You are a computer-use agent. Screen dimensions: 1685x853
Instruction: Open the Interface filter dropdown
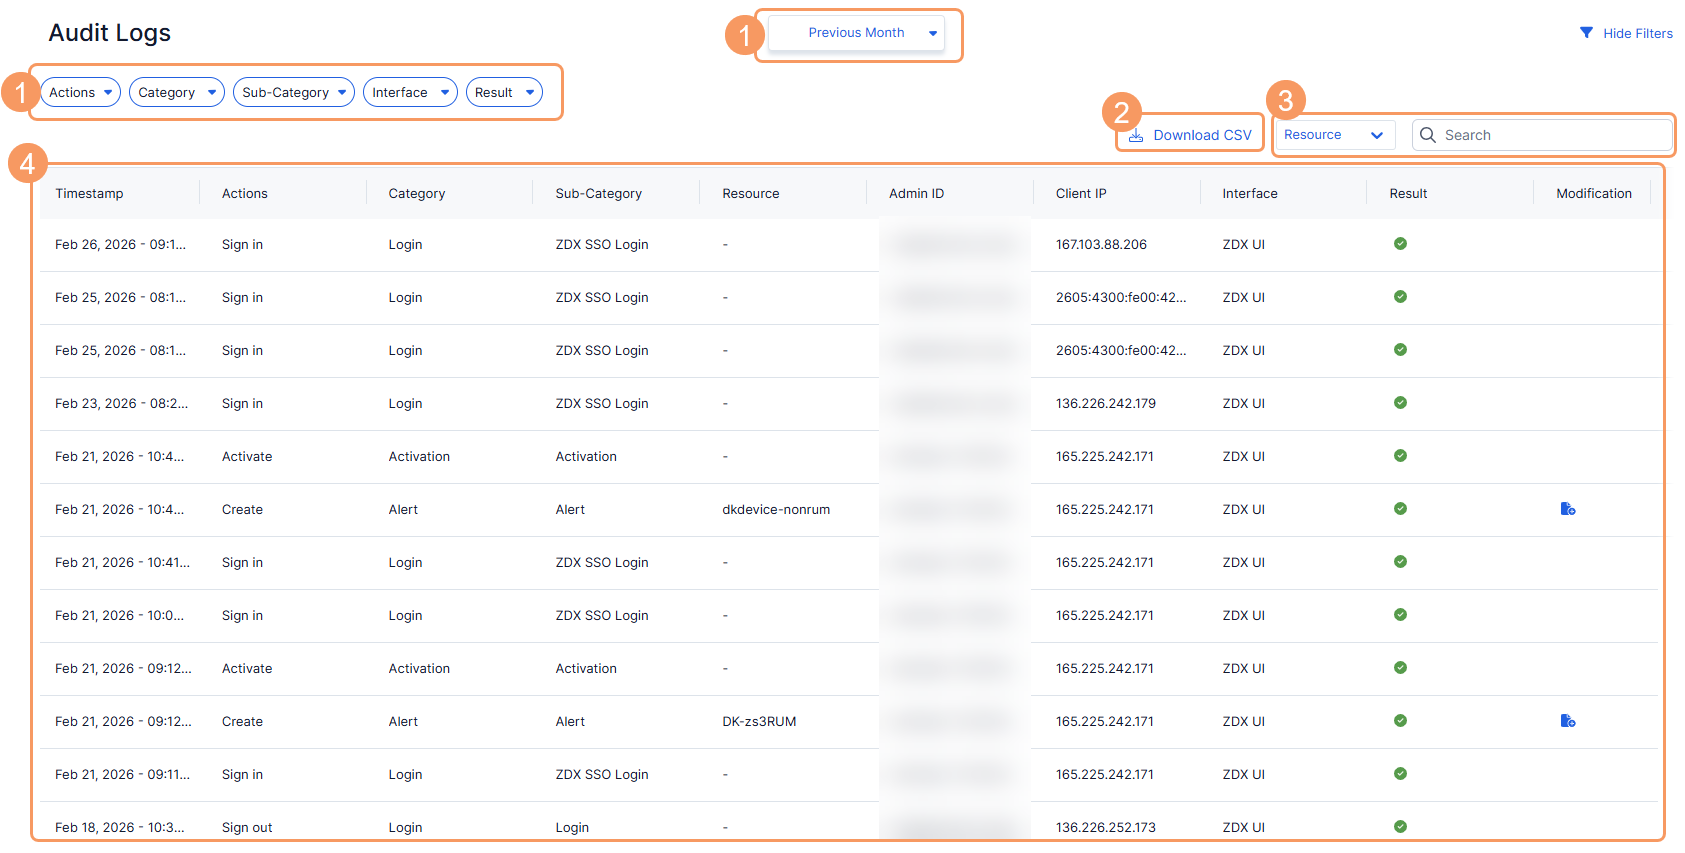410,92
